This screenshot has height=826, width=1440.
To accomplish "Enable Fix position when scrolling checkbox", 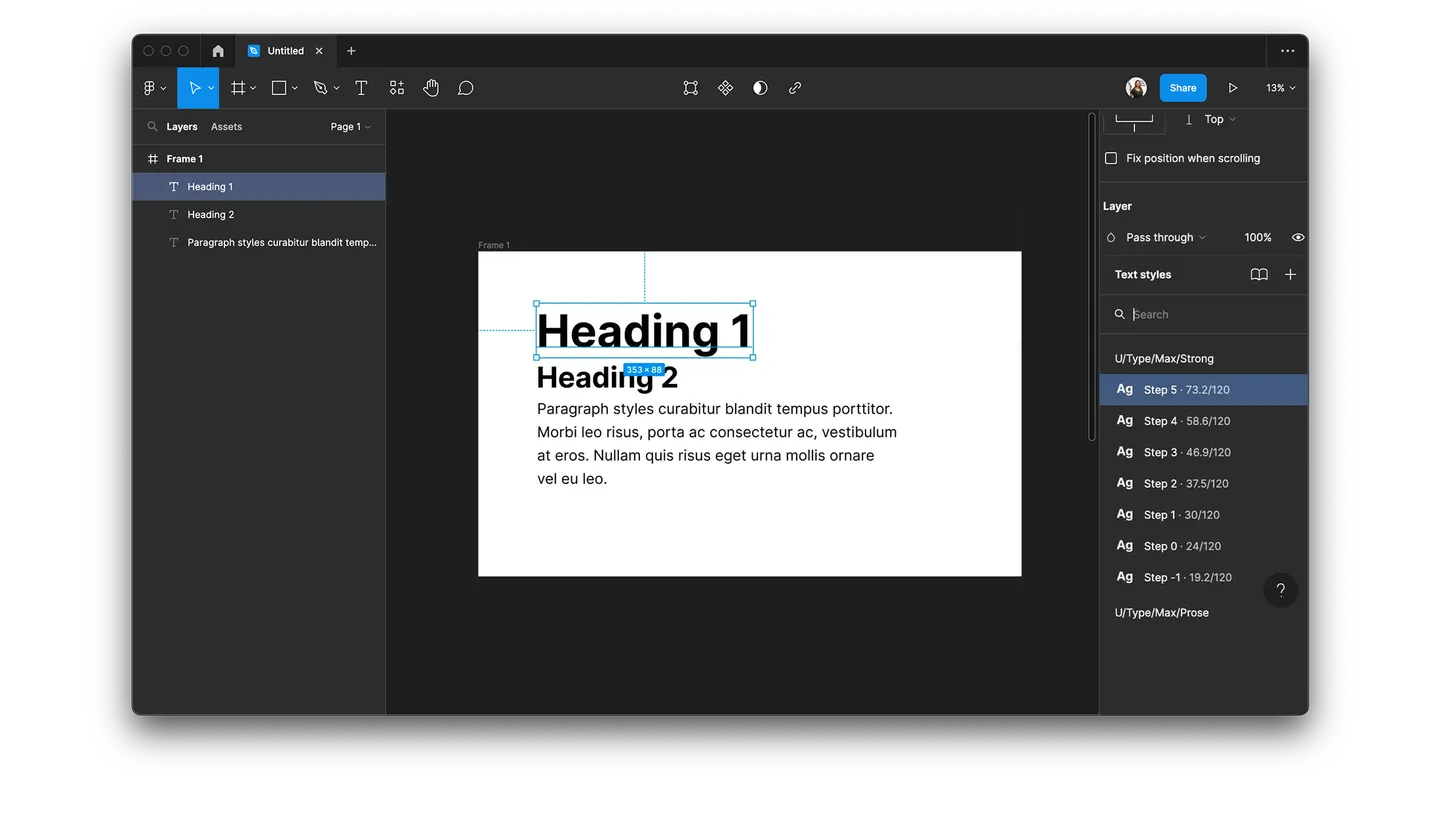I will [1111, 158].
